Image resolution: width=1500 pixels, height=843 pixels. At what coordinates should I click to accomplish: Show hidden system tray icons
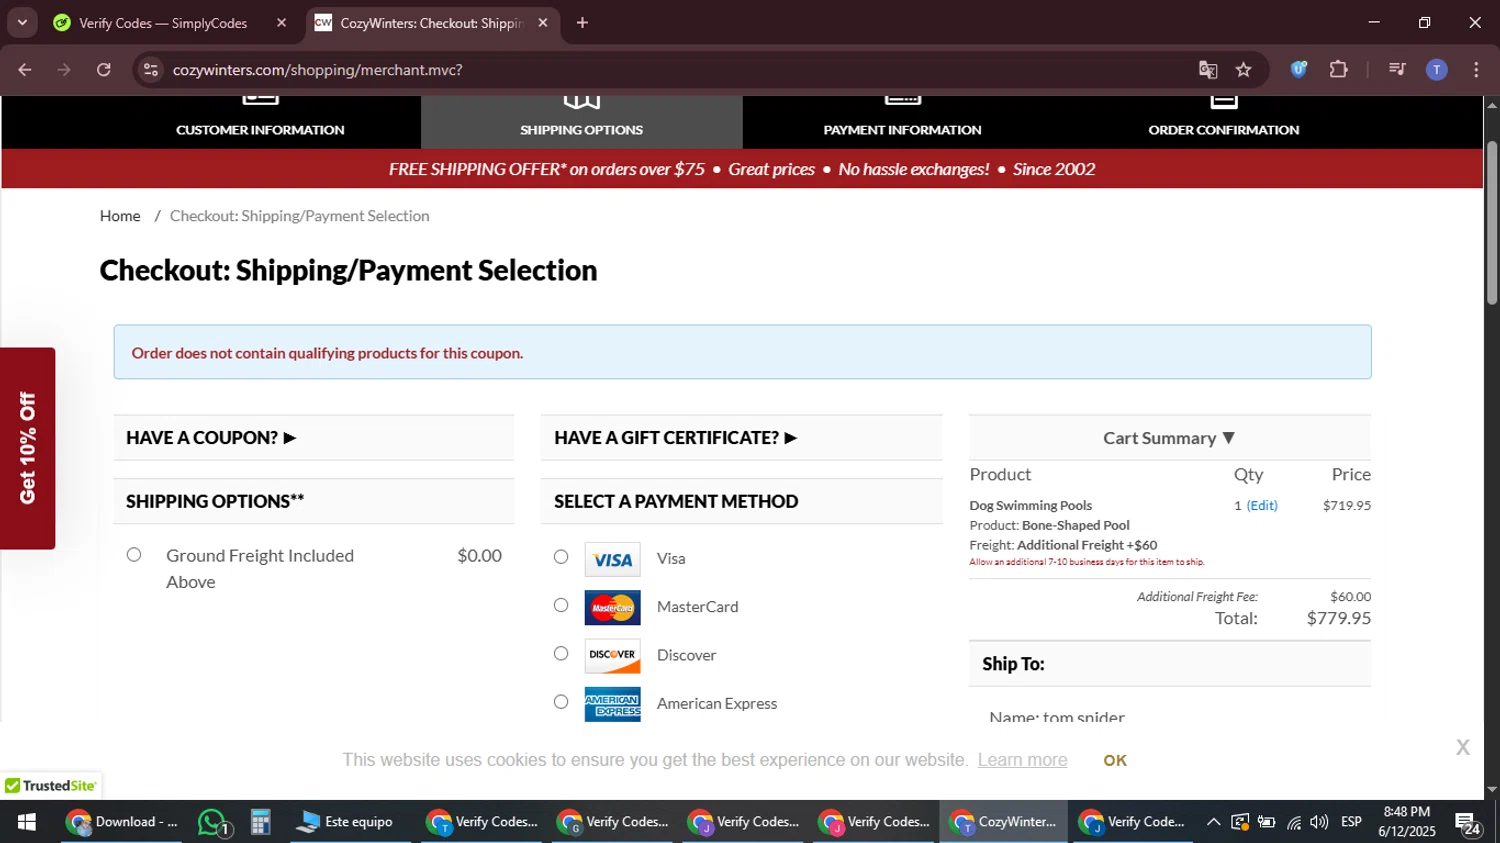point(1213,822)
